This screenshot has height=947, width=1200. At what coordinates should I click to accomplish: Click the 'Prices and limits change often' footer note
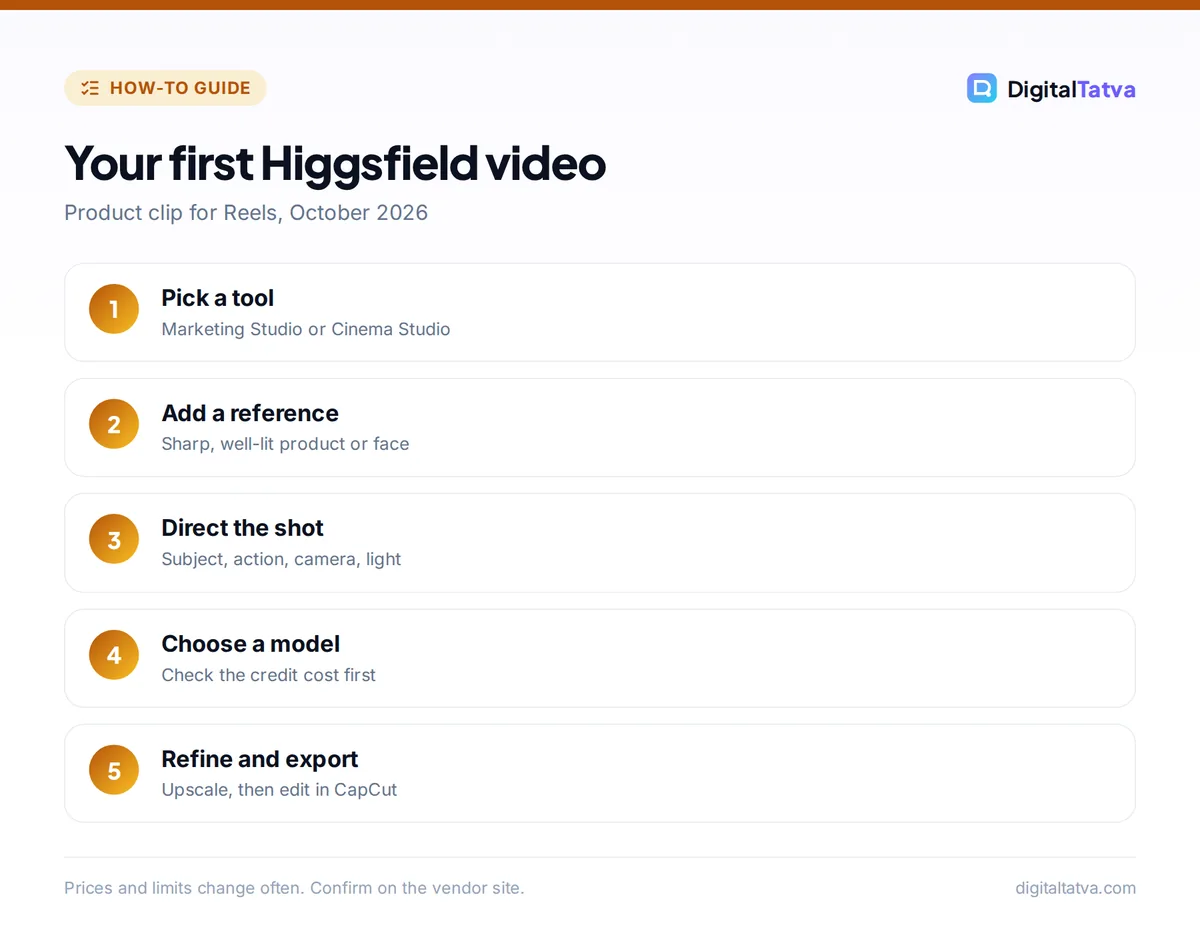click(294, 888)
